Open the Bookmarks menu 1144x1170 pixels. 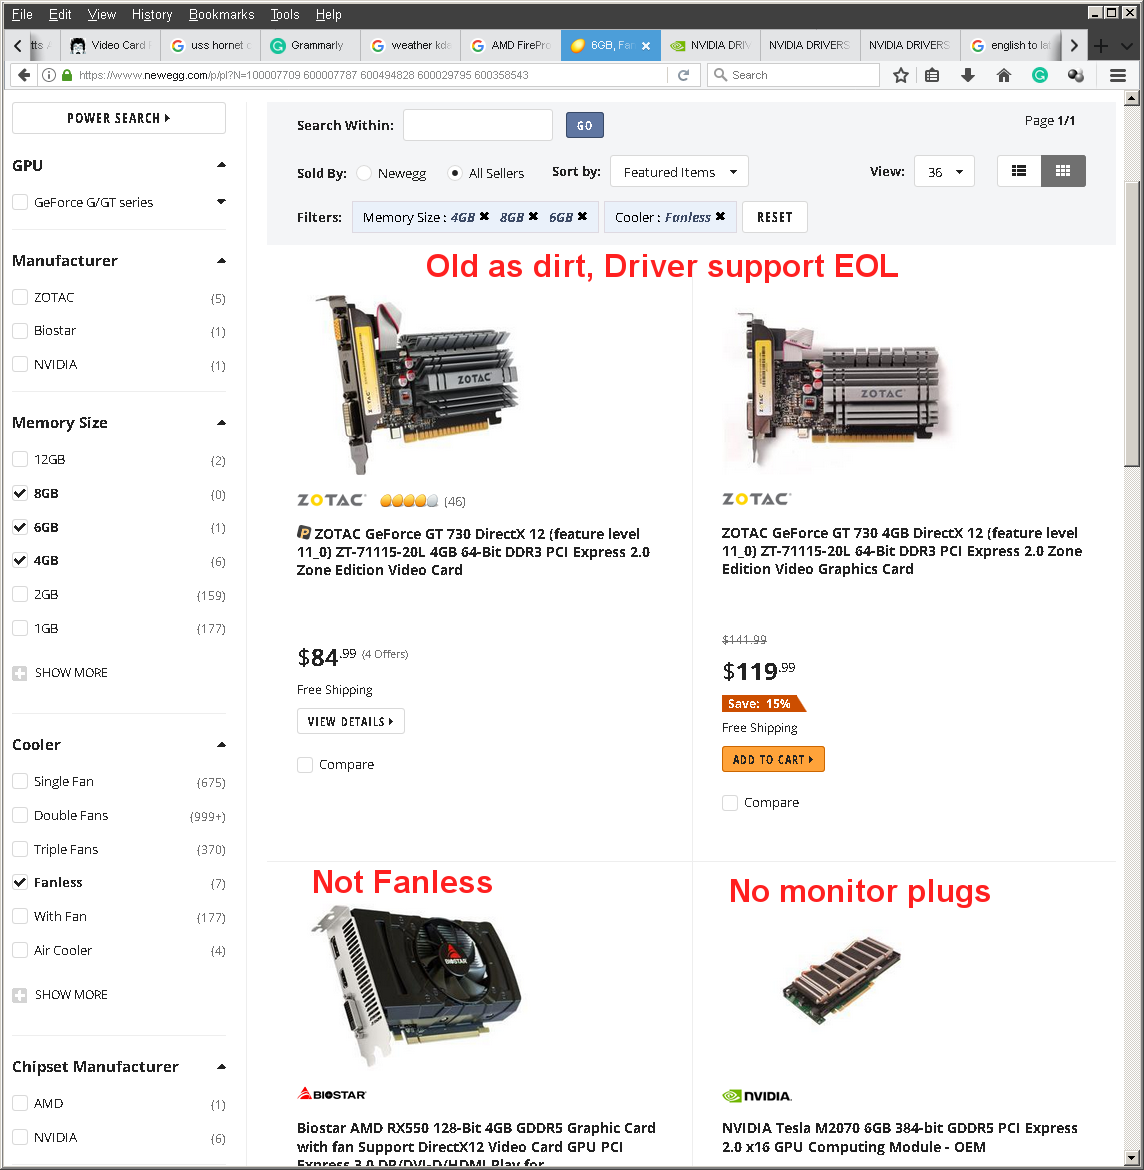(222, 14)
